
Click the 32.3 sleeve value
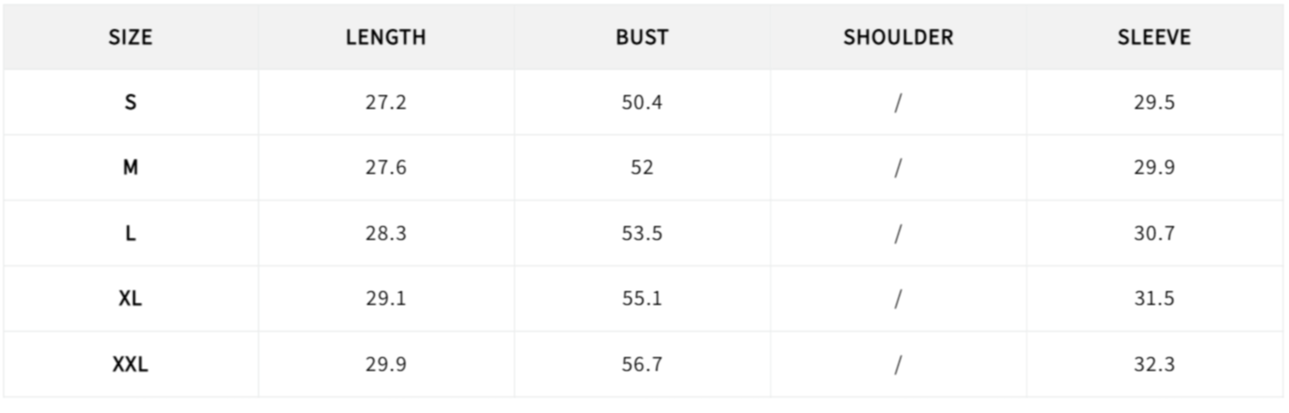1154,365
